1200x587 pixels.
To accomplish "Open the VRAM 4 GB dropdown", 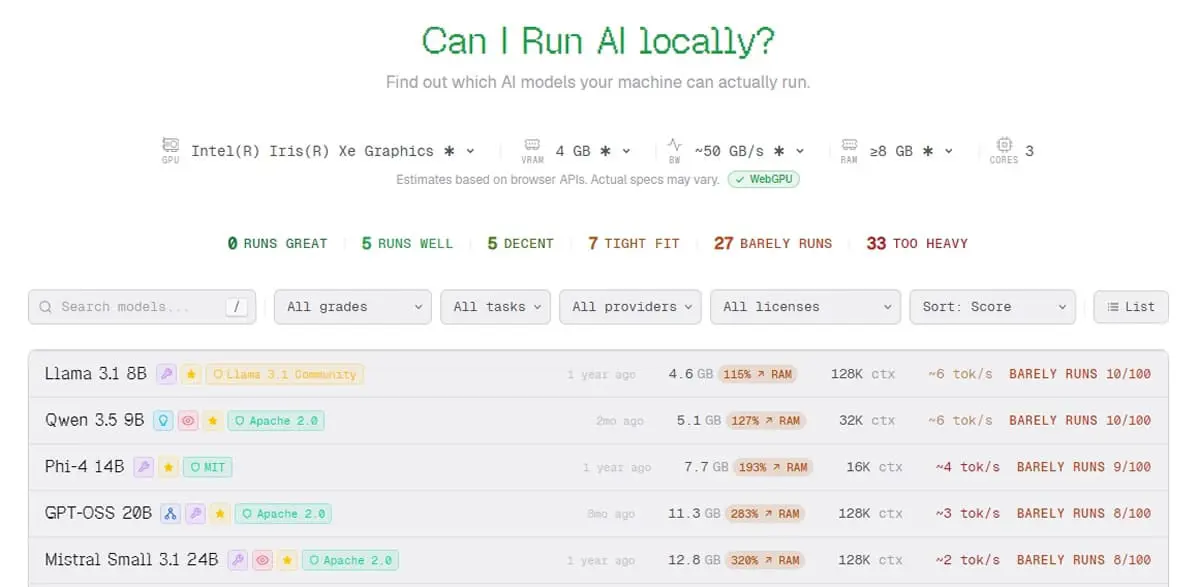I will [x=593, y=151].
